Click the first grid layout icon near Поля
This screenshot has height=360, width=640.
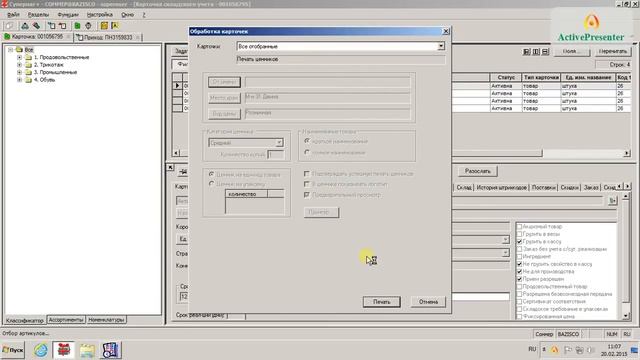(x=527, y=52)
